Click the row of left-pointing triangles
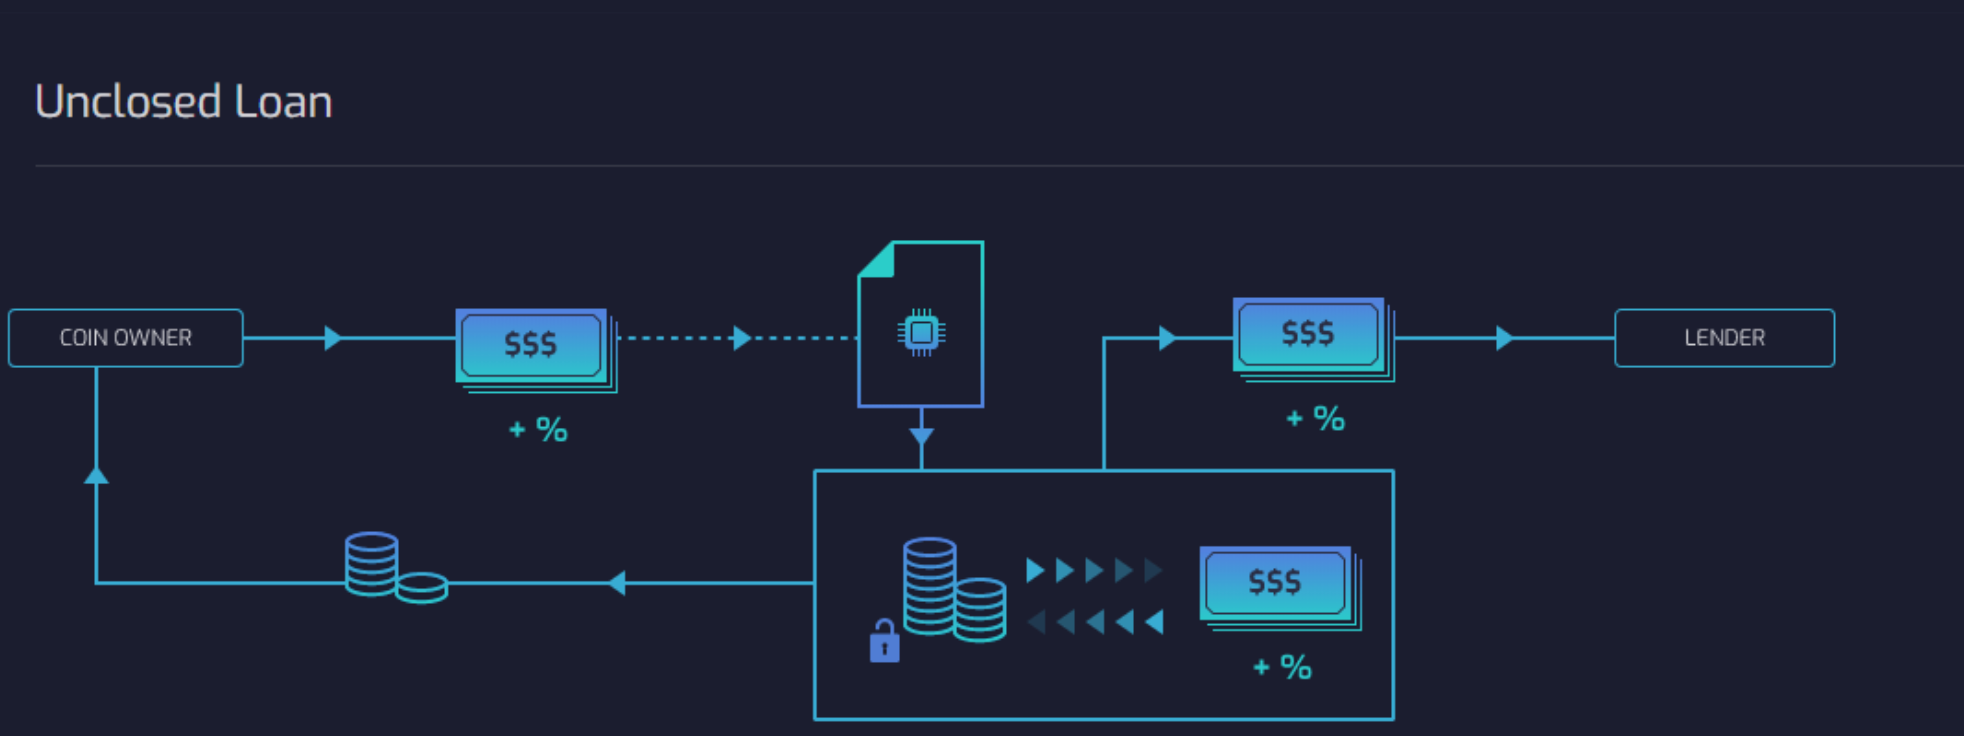This screenshot has height=736, width=1964. (x=1095, y=622)
